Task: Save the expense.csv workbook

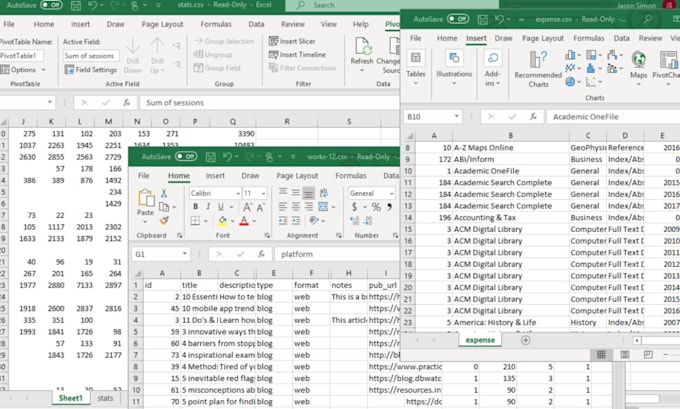Action: click(482, 19)
